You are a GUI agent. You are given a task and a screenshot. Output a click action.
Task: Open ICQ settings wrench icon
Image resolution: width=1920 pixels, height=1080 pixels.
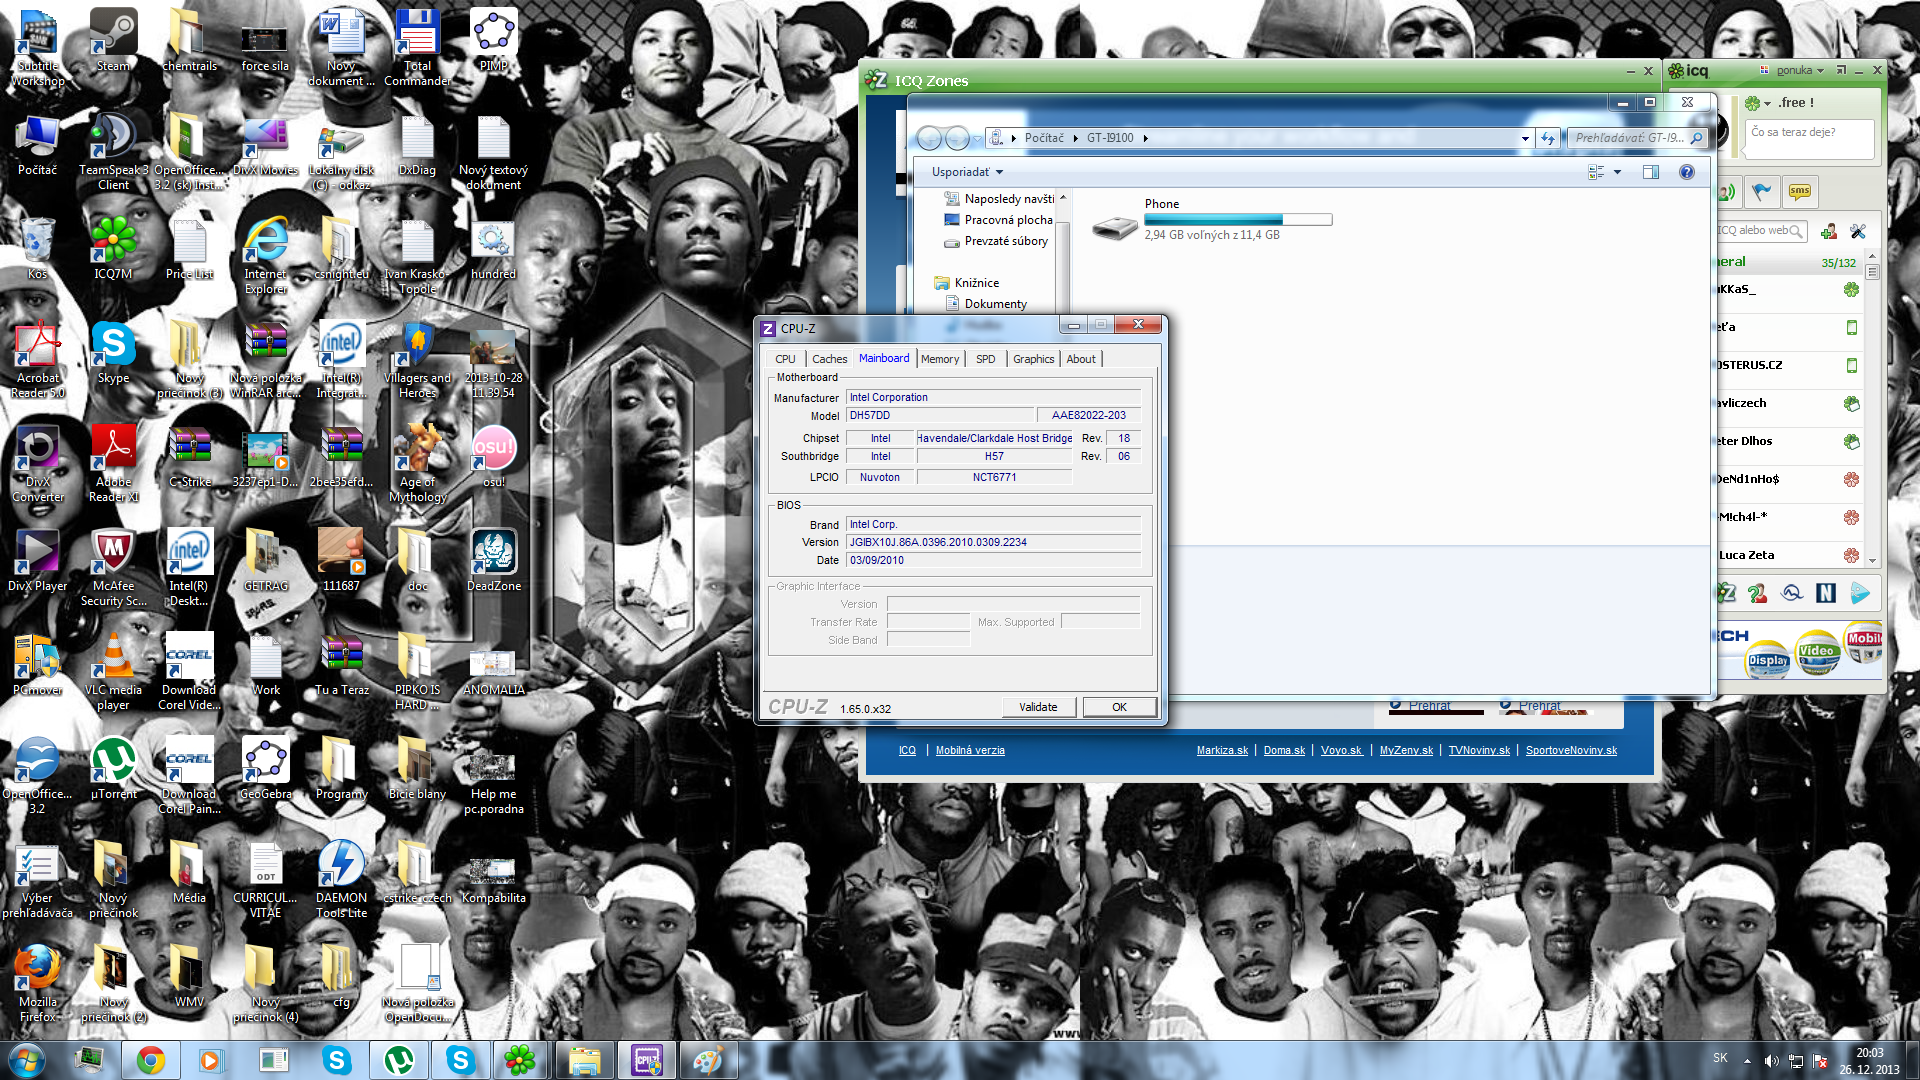(1858, 231)
